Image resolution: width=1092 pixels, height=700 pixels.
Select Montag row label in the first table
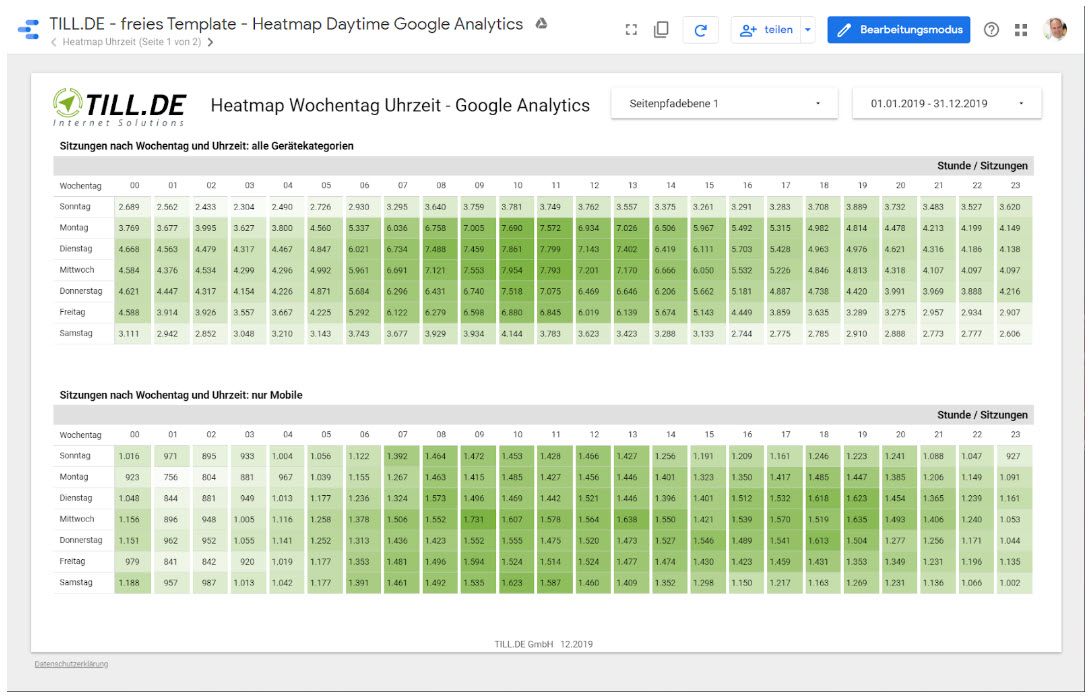[74, 228]
